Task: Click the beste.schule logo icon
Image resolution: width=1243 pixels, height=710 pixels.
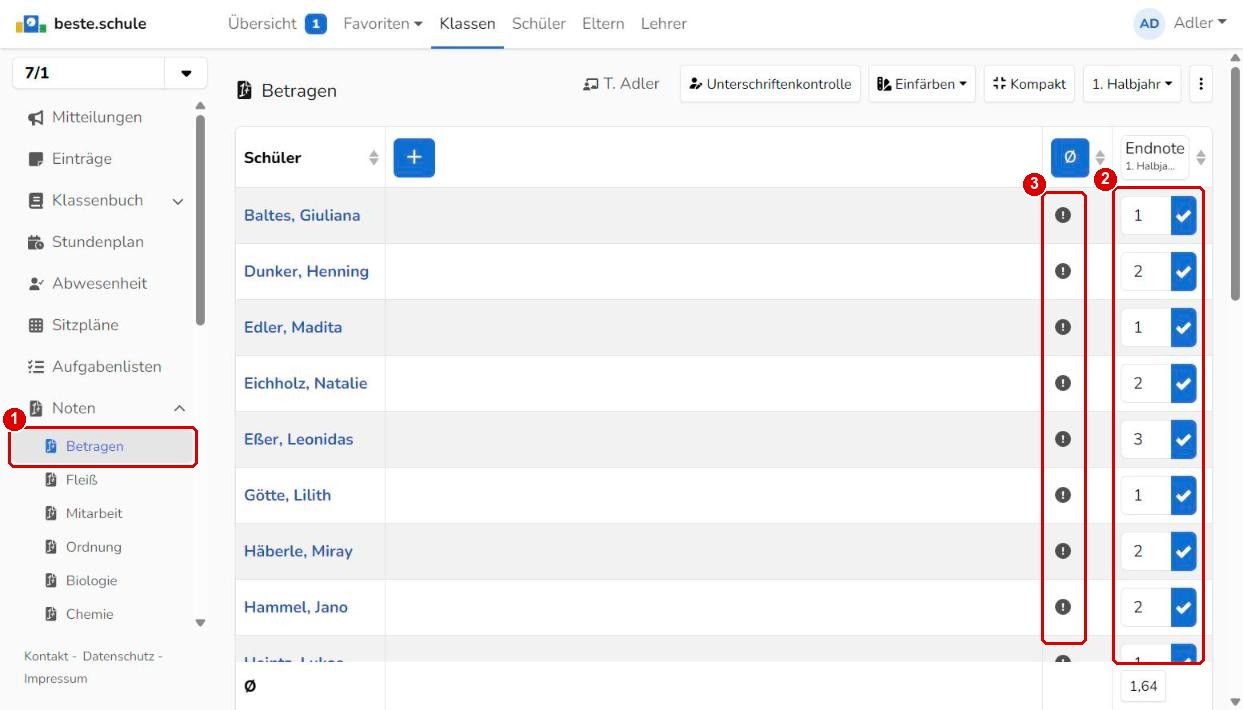Action: point(31,23)
